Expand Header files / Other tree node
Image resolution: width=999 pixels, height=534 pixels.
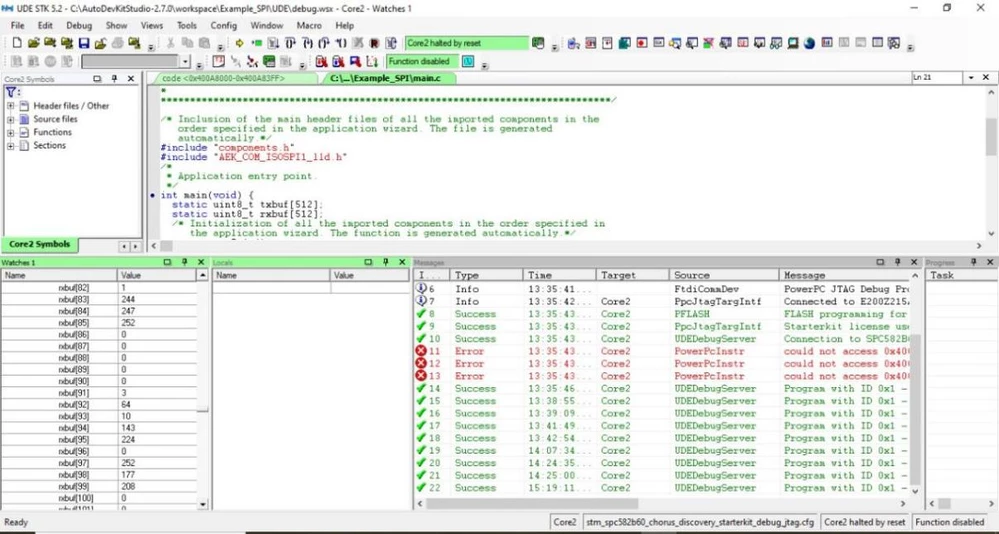pos(11,106)
